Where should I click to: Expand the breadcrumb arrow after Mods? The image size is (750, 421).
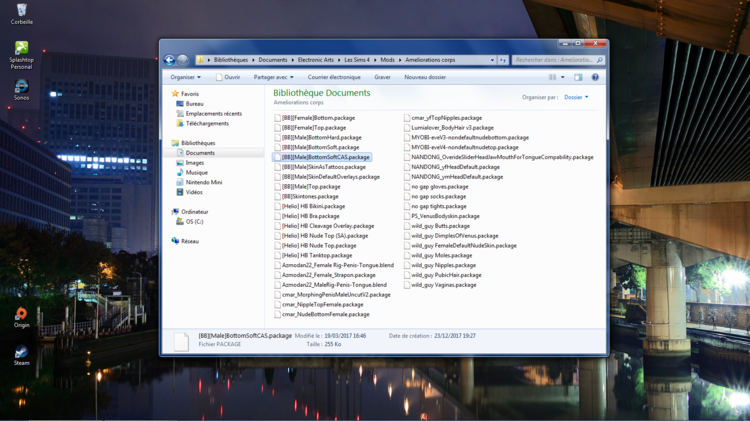point(400,60)
